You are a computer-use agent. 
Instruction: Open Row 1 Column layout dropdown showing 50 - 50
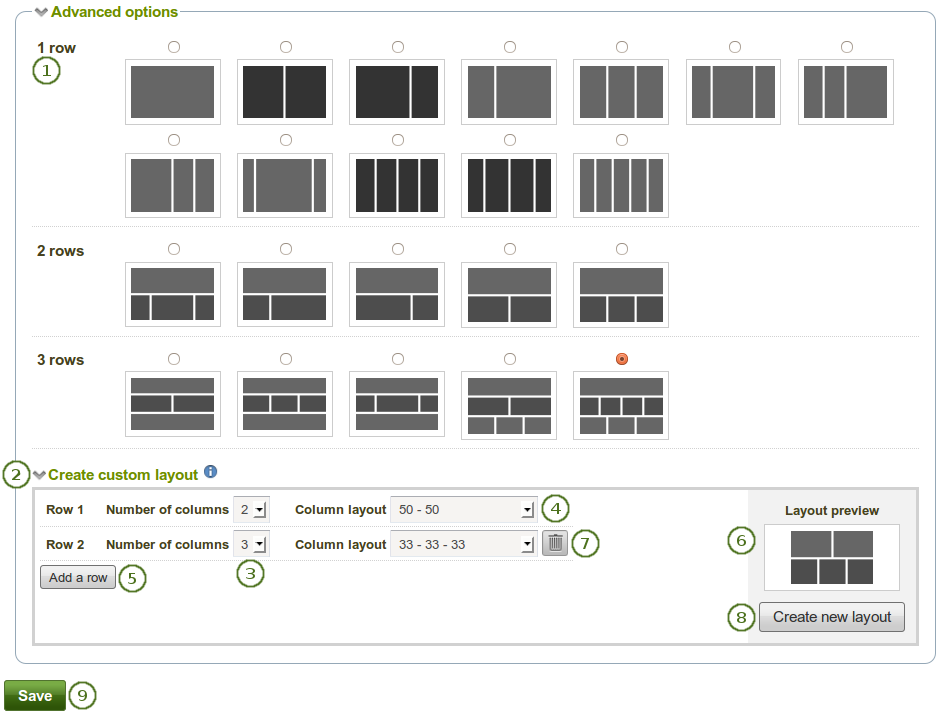[464, 510]
